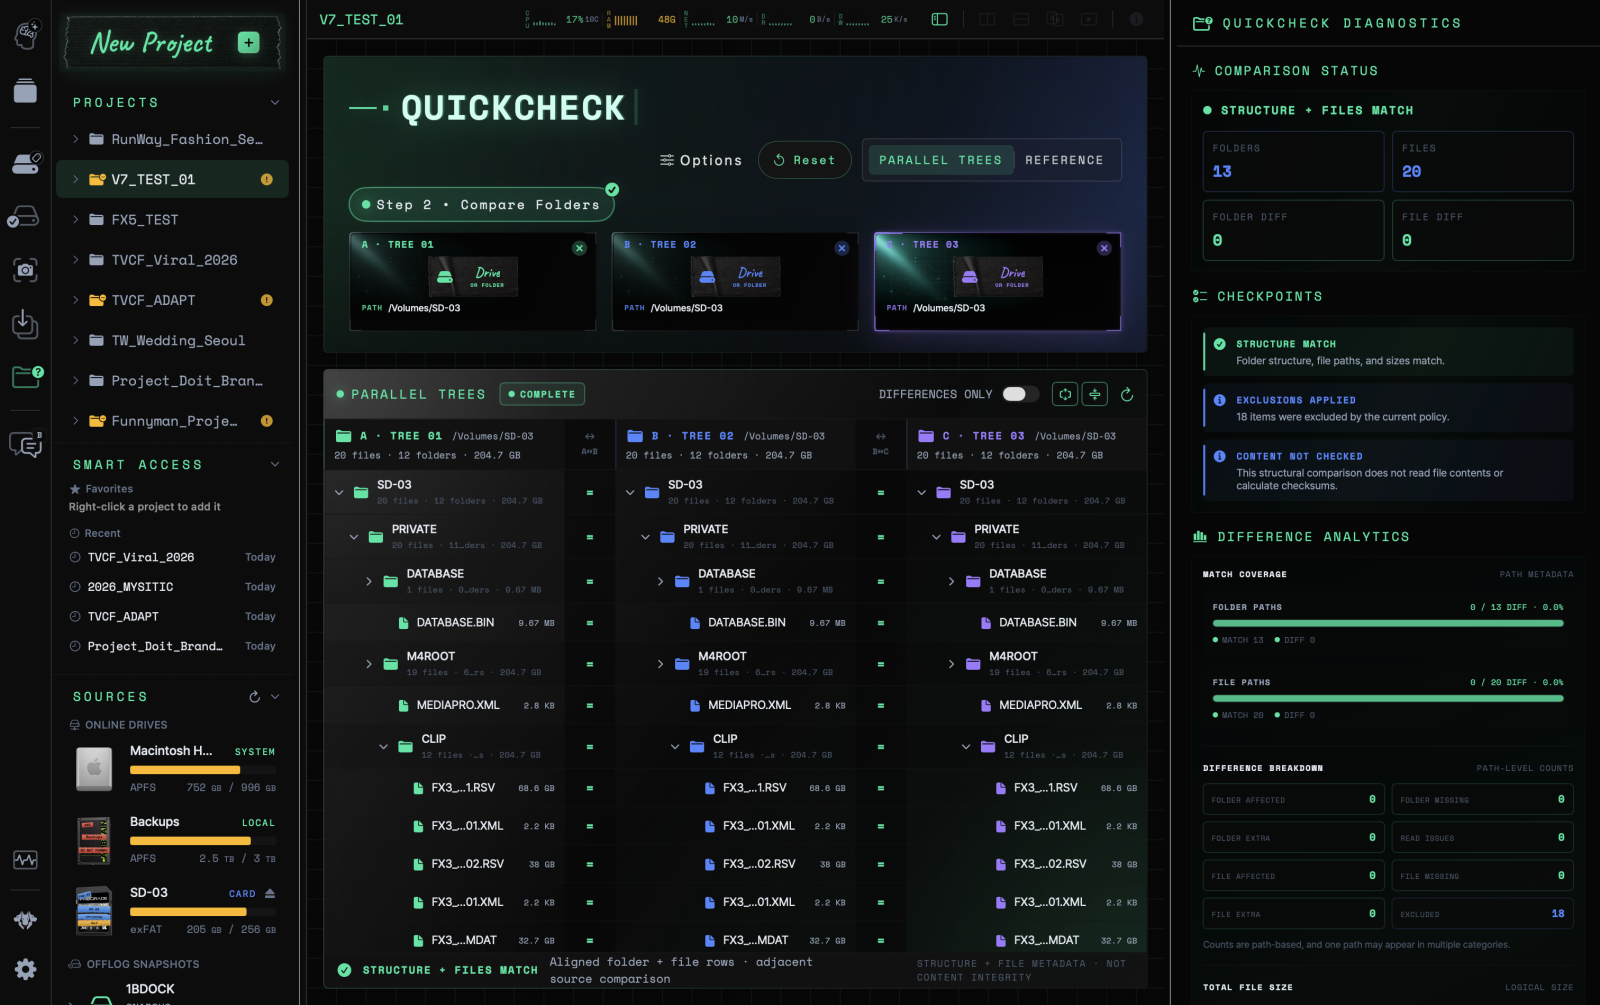Remove the Tree 01 source card

579,248
